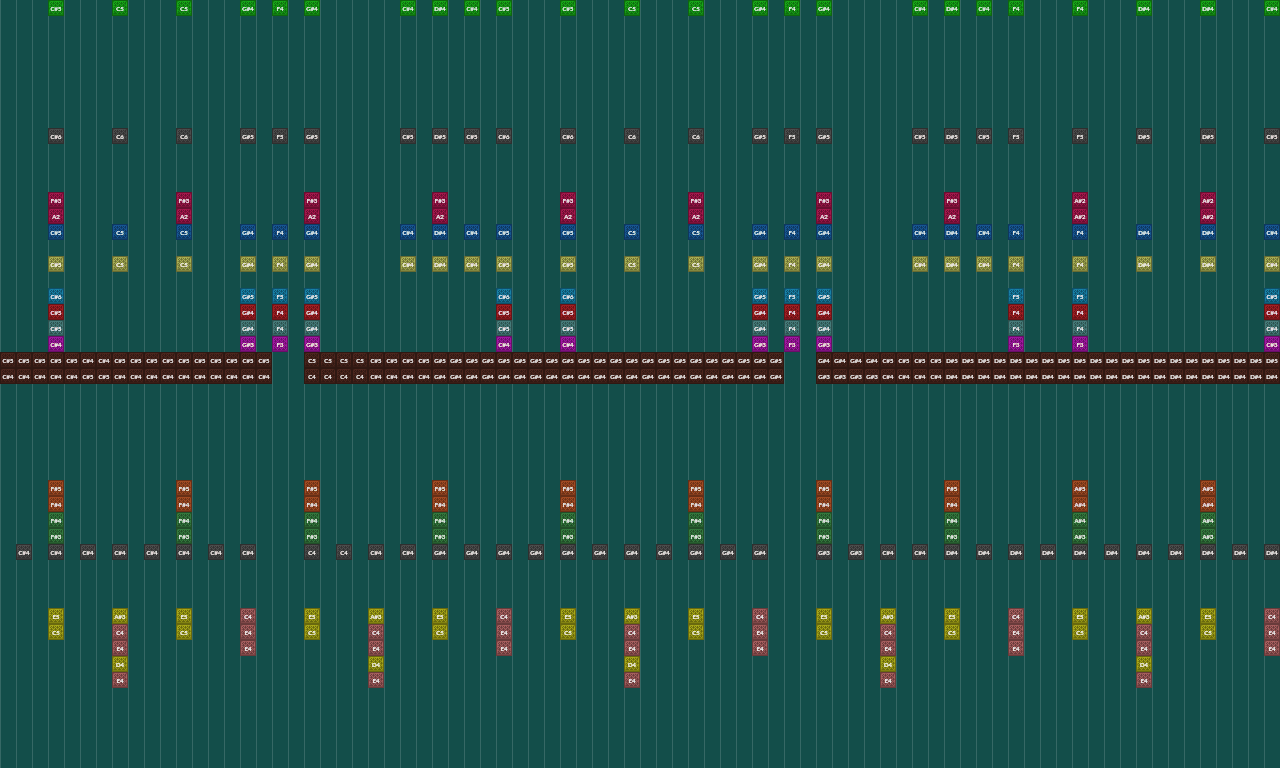Image resolution: width=1280 pixels, height=768 pixels.
Task: Select the leftmost dark green F#3 note
Action: click(x=56, y=536)
